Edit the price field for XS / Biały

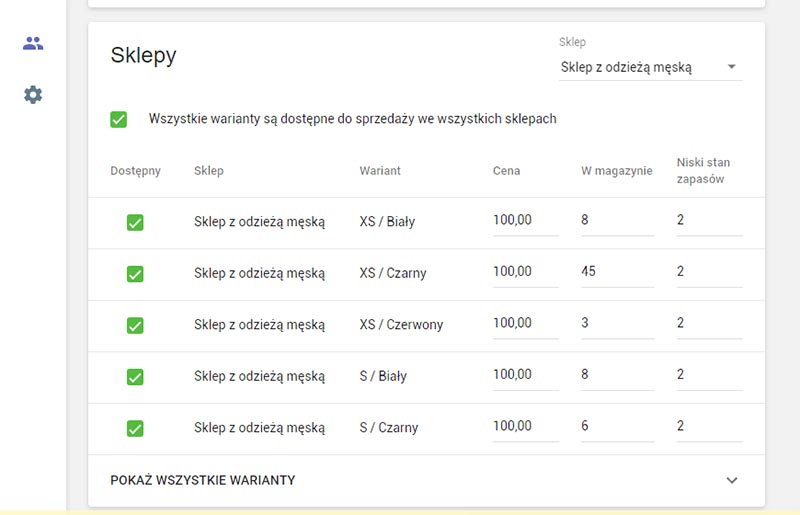coord(526,221)
